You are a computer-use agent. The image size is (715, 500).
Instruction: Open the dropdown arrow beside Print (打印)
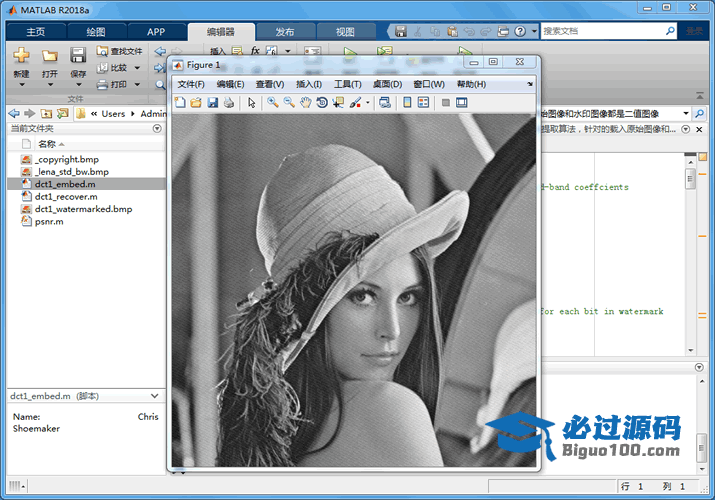(x=137, y=84)
